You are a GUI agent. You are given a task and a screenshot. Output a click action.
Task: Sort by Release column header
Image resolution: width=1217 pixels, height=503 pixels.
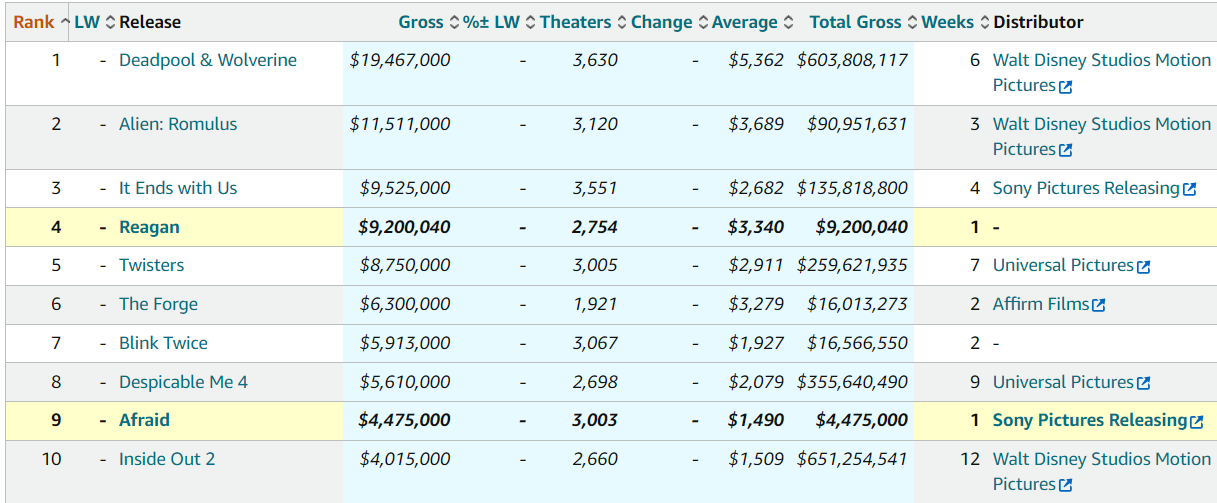[150, 22]
